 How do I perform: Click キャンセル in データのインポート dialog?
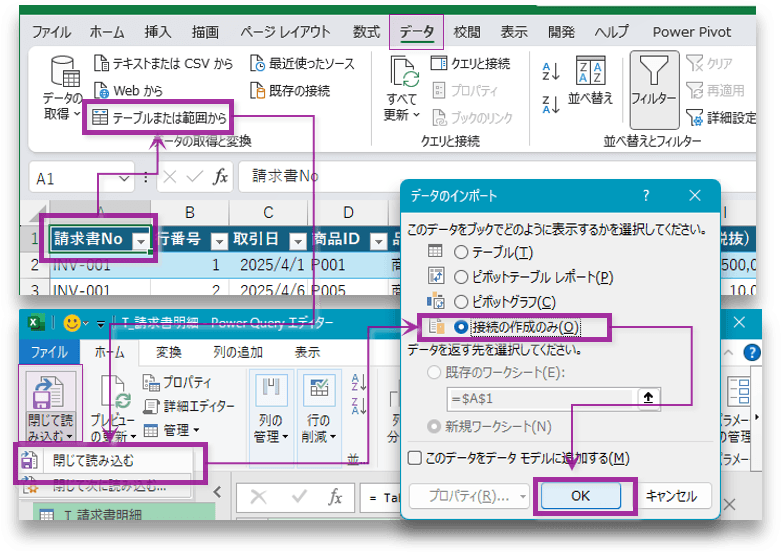point(671,496)
